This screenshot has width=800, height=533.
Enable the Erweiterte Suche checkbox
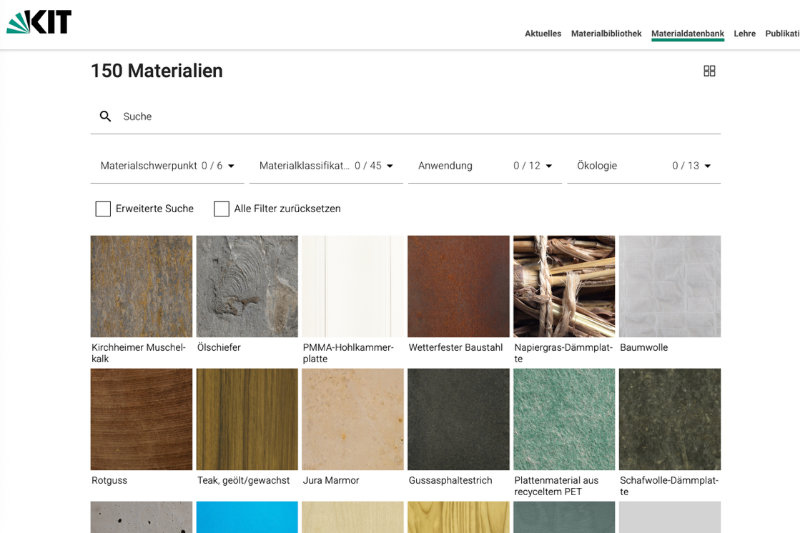[103, 209]
